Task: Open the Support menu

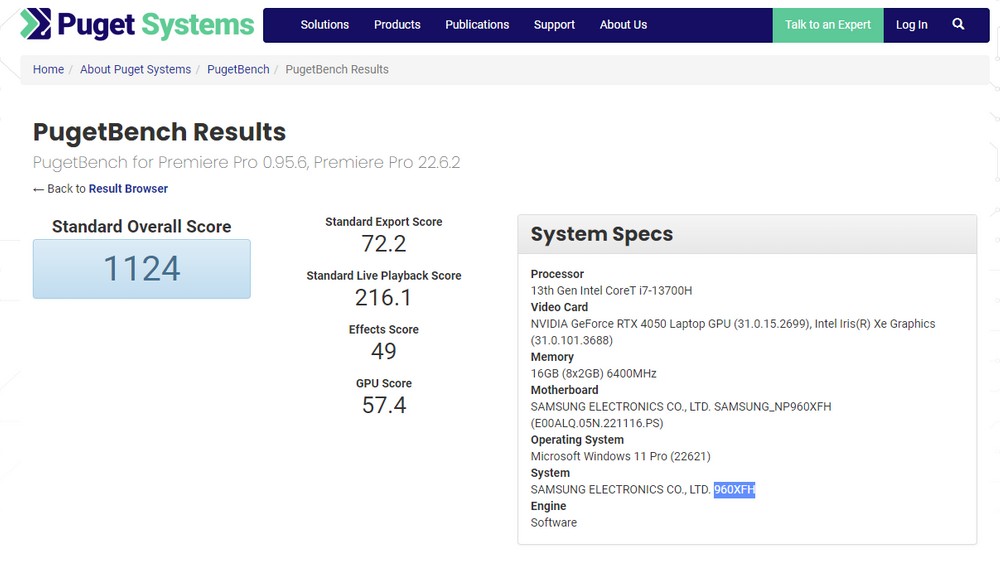Action: [x=554, y=25]
